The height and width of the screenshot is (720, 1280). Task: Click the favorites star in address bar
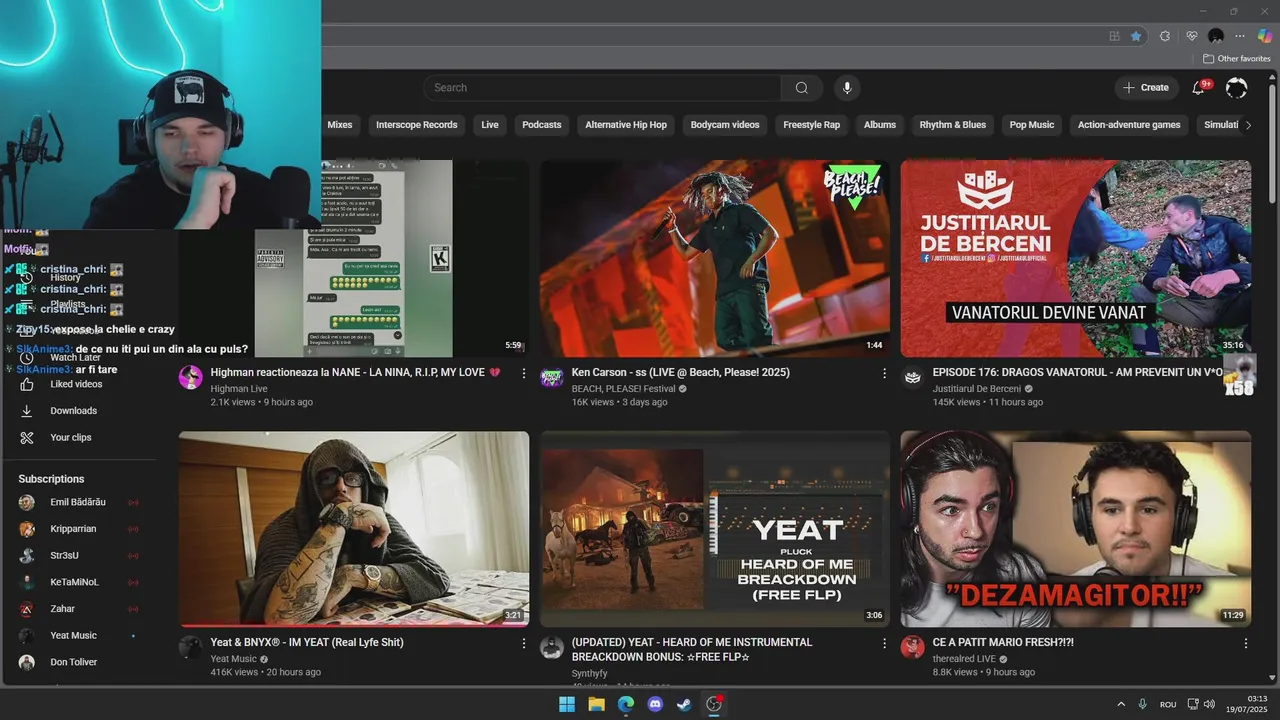pyautogui.click(x=1136, y=36)
